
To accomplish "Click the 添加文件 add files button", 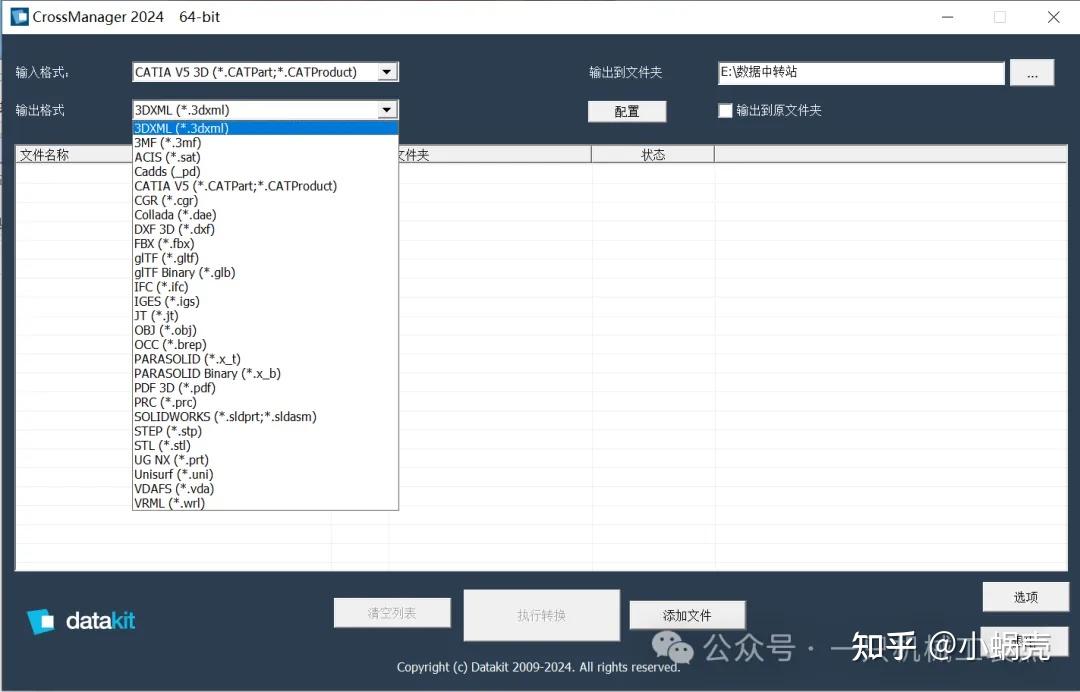I will [686, 615].
